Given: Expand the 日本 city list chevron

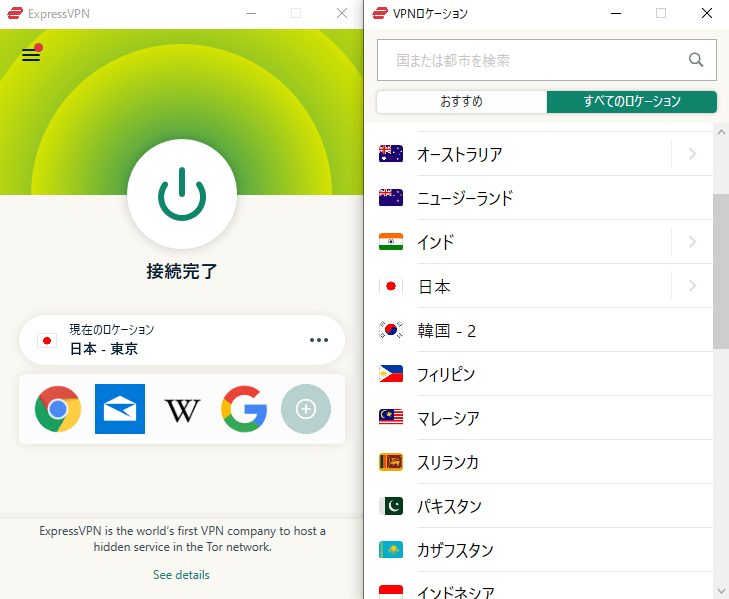Looking at the screenshot, I should [x=692, y=286].
